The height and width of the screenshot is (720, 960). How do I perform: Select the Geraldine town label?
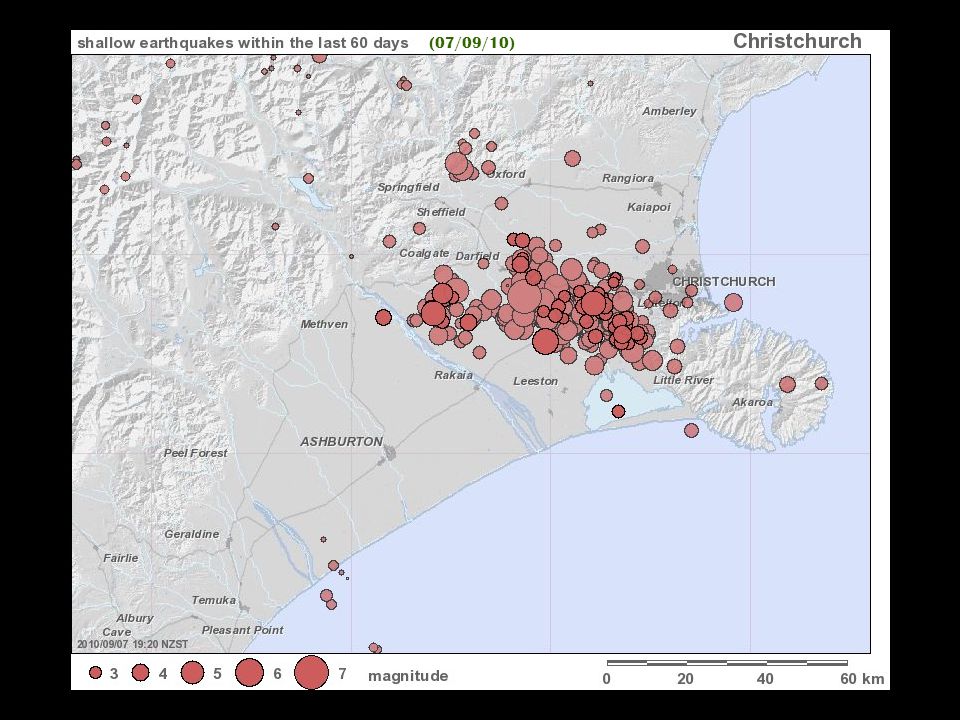tap(192, 534)
